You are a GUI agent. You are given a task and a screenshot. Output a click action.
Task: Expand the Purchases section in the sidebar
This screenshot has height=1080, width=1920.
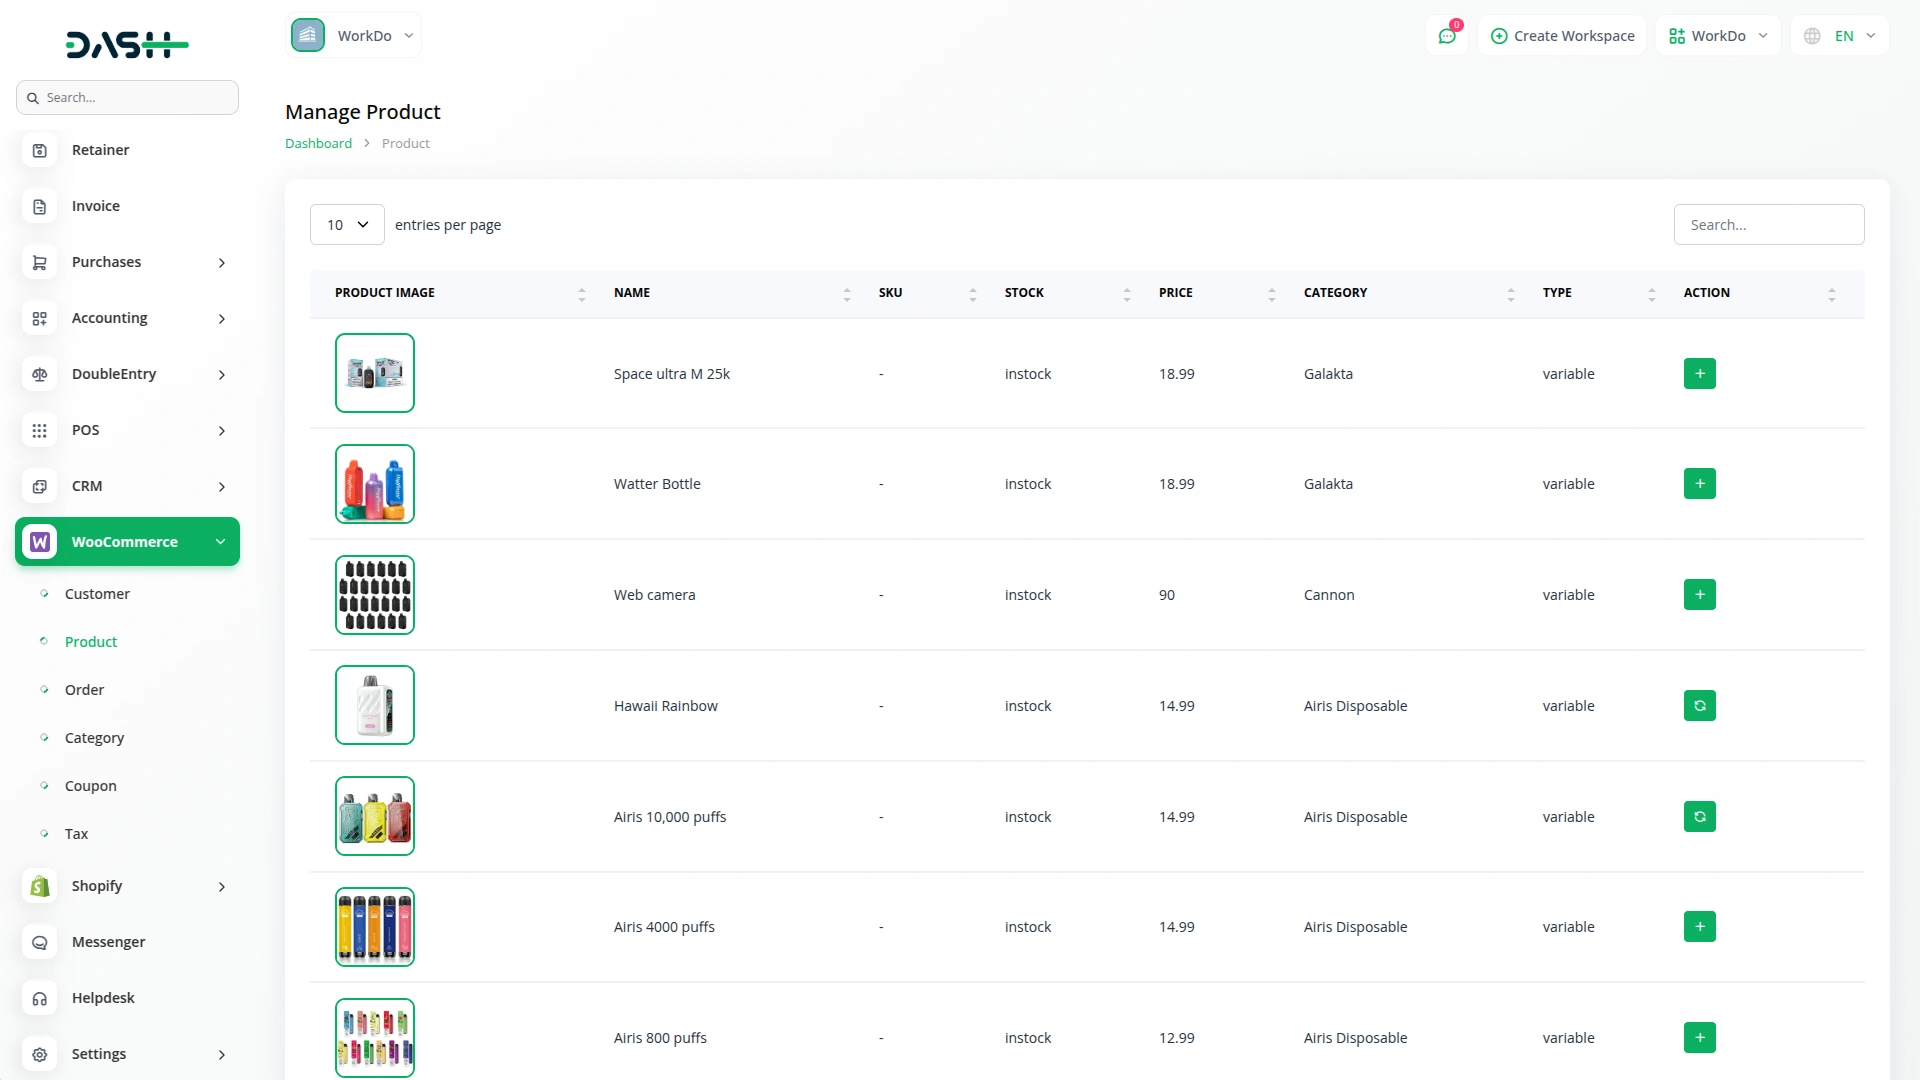click(105, 262)
